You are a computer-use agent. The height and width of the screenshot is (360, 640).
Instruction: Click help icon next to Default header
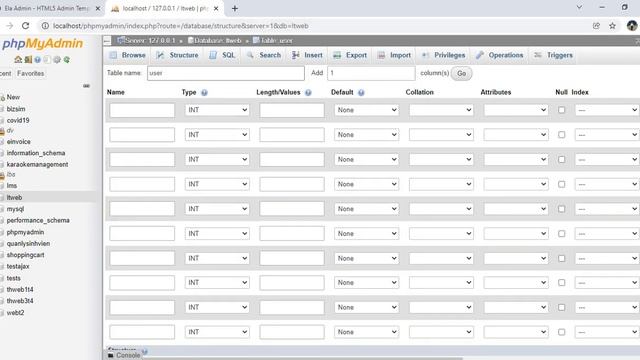coord(361,93)
